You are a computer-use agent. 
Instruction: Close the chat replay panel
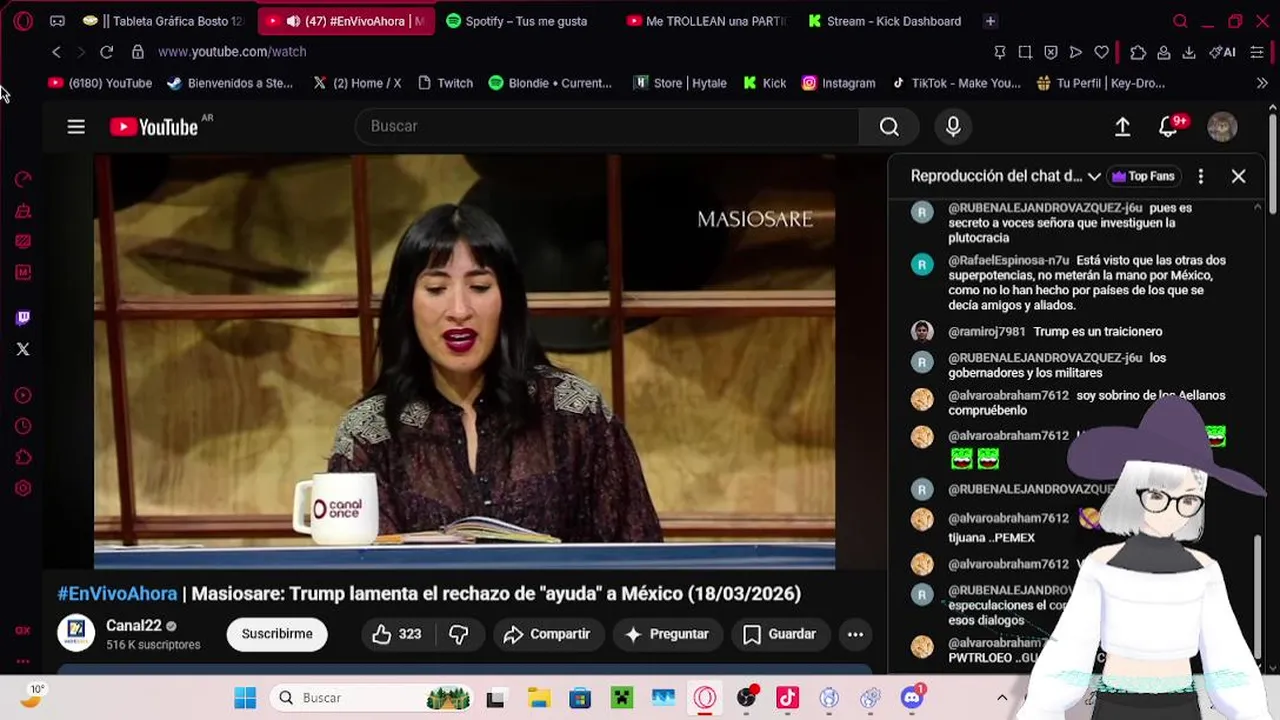tap(1238, 176)
